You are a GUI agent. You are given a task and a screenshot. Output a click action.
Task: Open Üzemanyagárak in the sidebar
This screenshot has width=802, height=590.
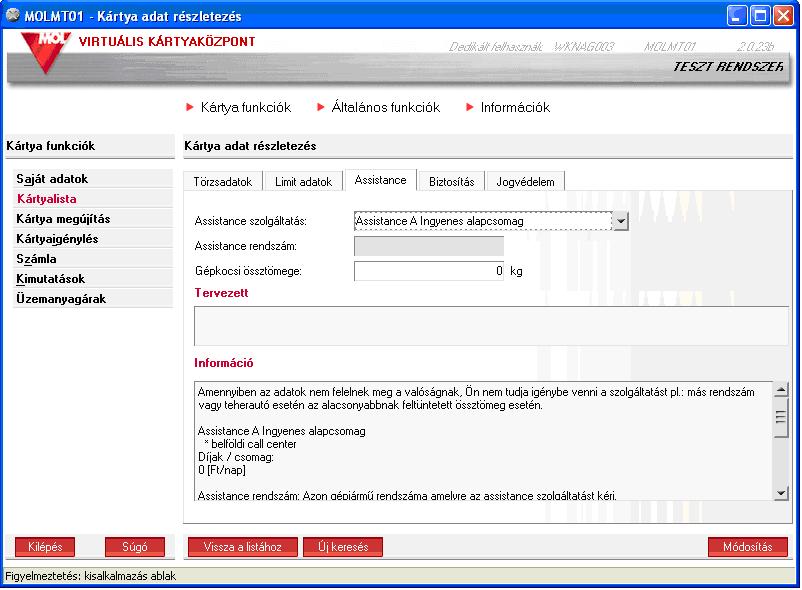pyautogui.click(x=93, y=299)
